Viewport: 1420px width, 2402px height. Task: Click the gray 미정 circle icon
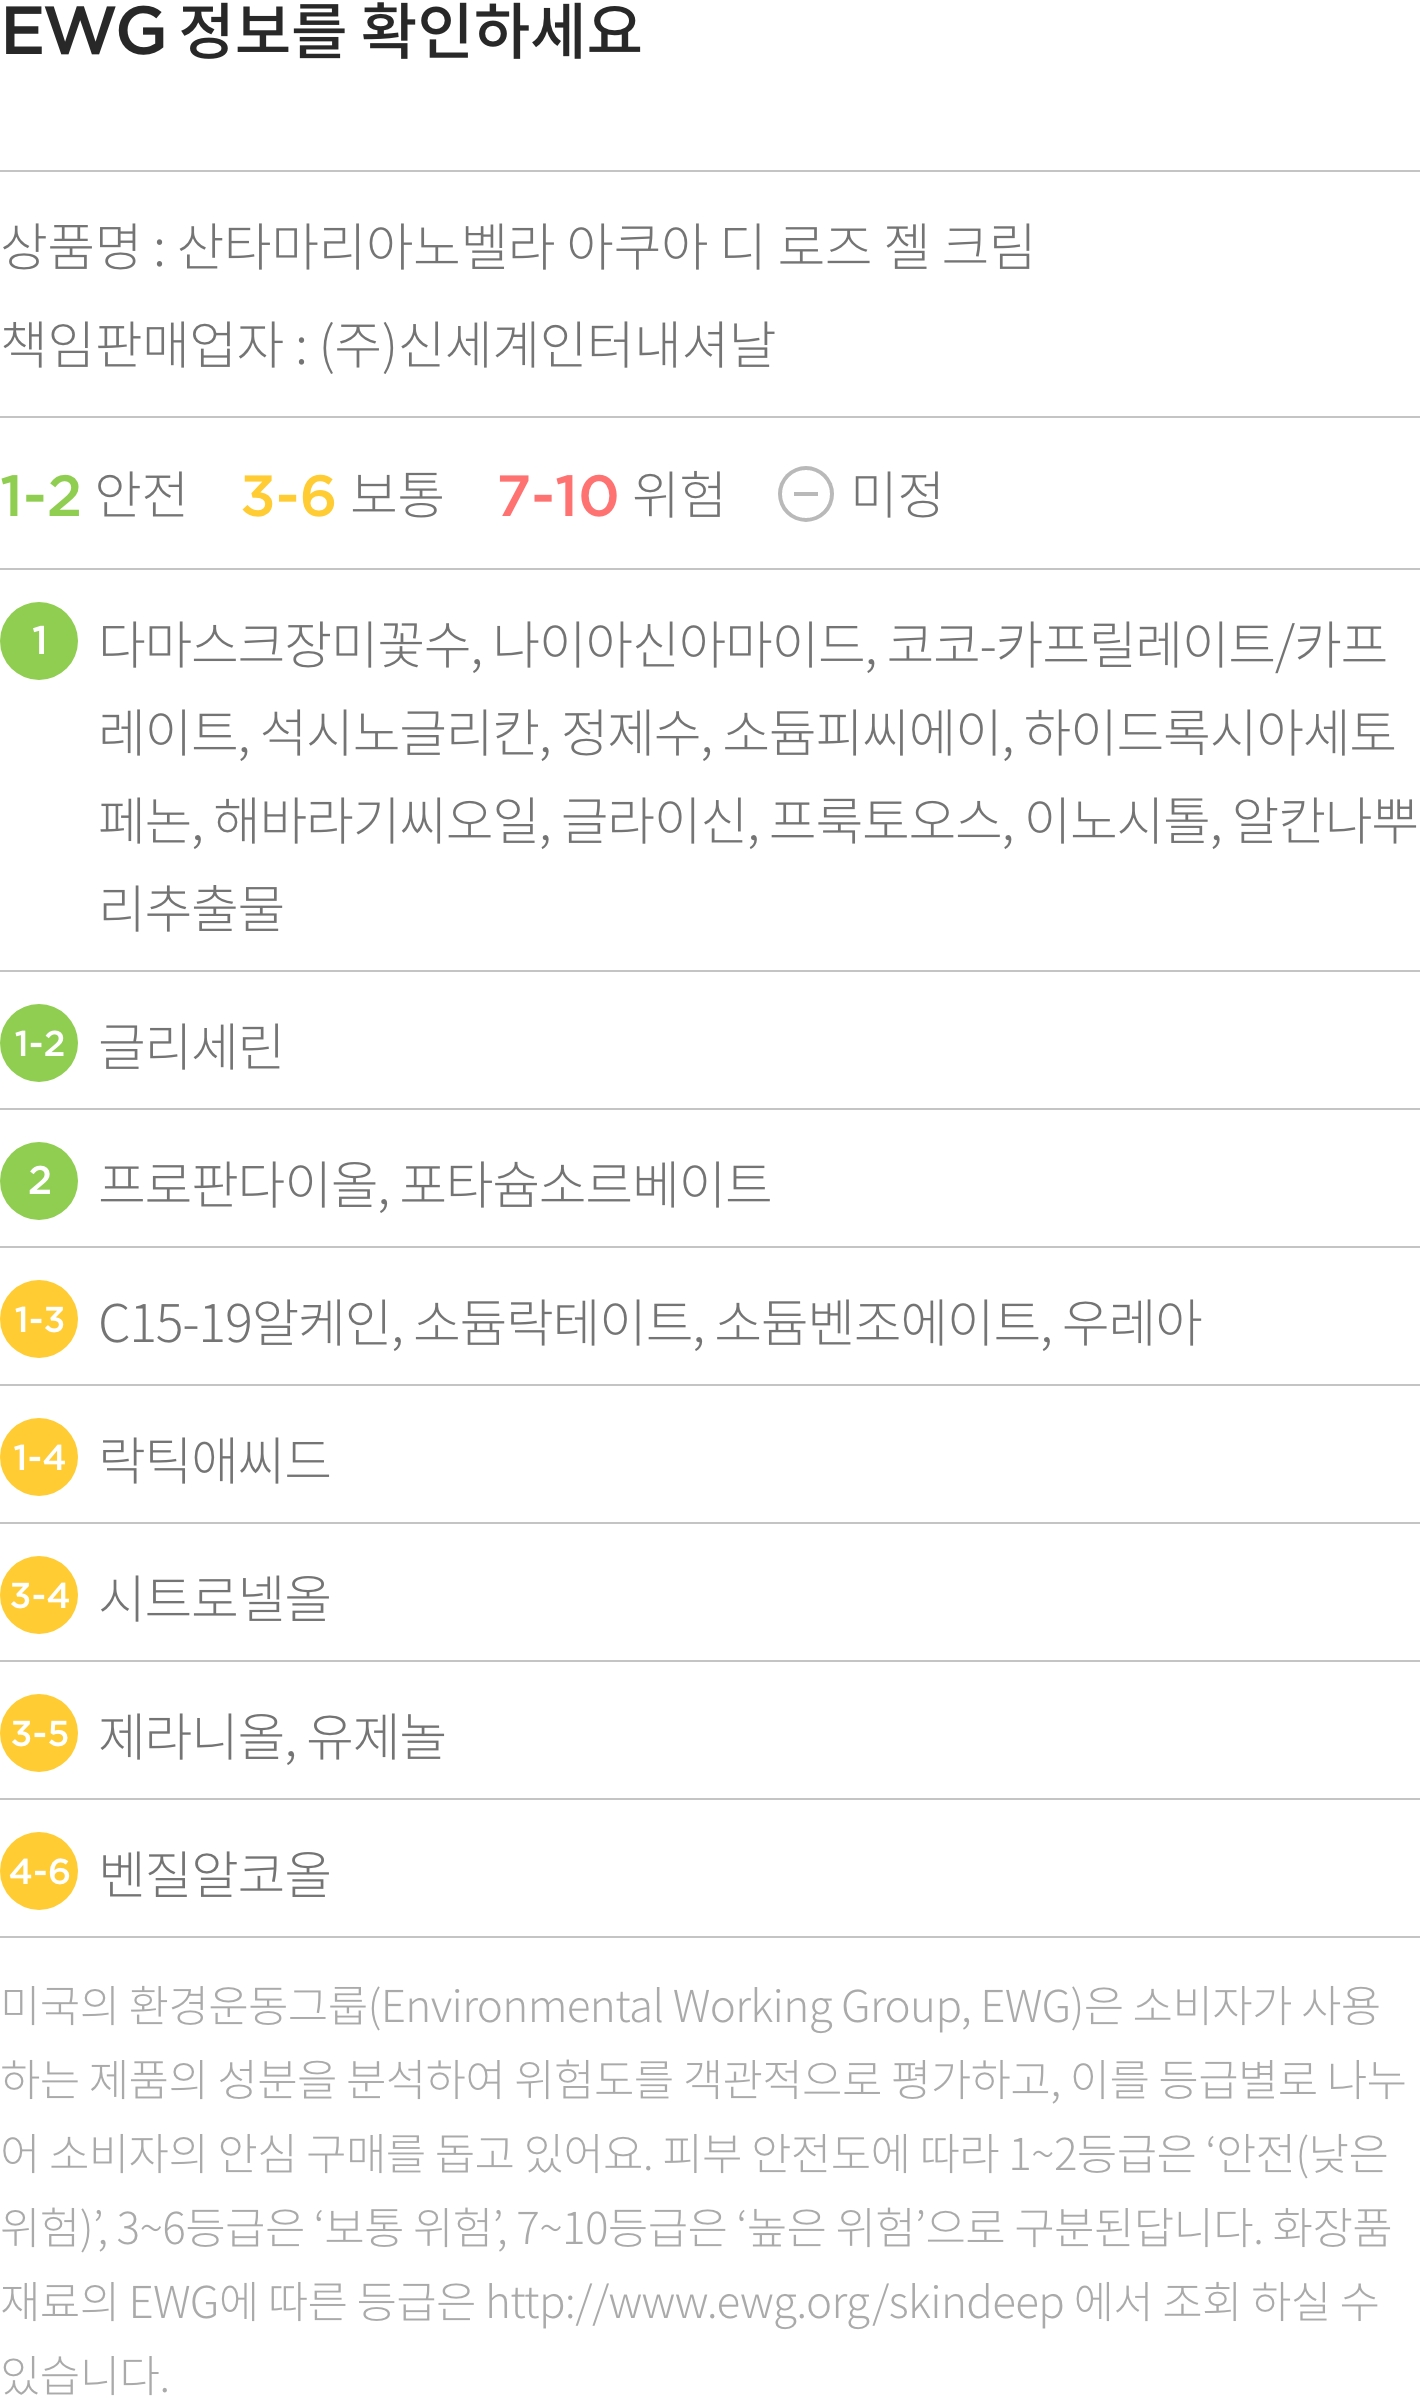[x=805, y=494]
